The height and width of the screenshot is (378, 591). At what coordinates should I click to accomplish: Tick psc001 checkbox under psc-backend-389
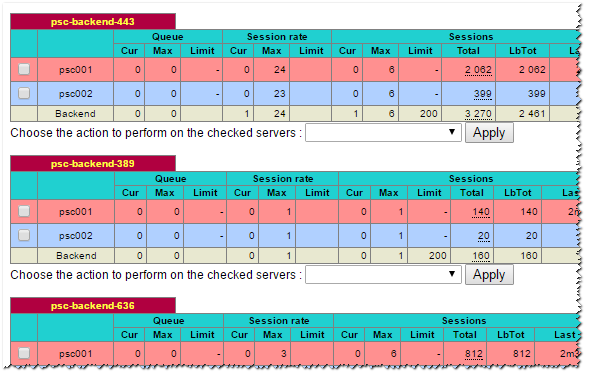pos(24,211)
